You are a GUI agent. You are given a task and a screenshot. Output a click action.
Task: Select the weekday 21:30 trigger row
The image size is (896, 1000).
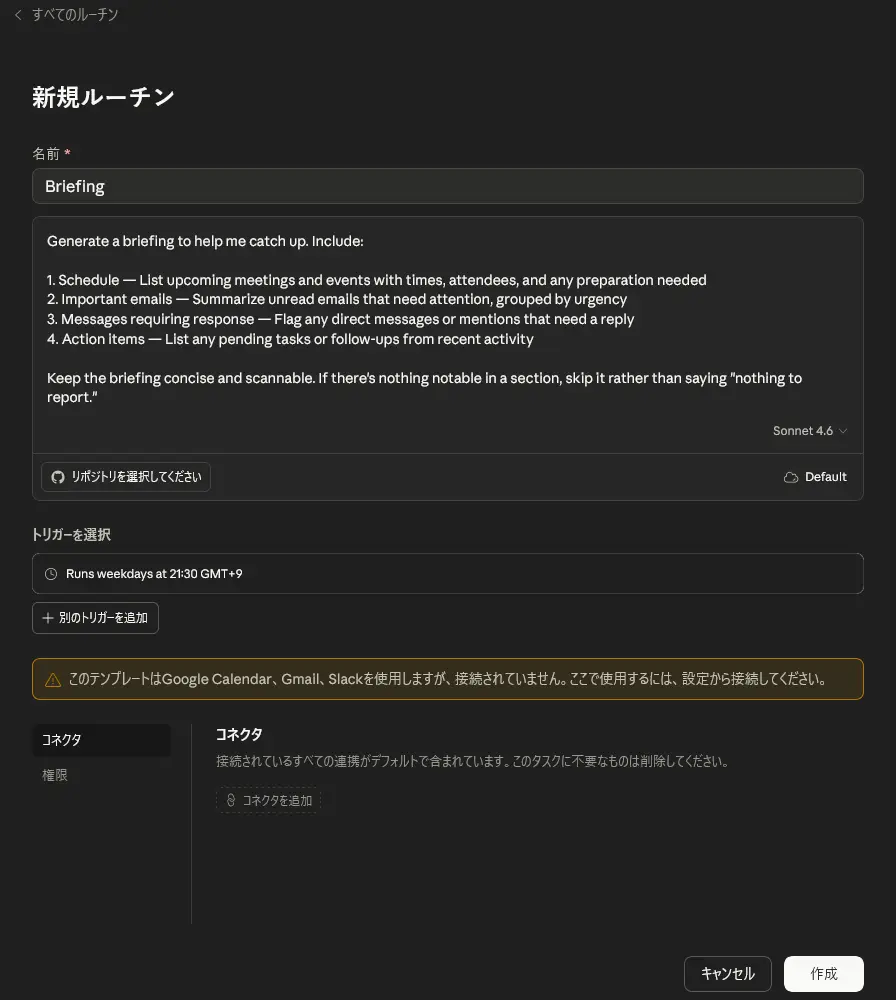tap(448, 573)
